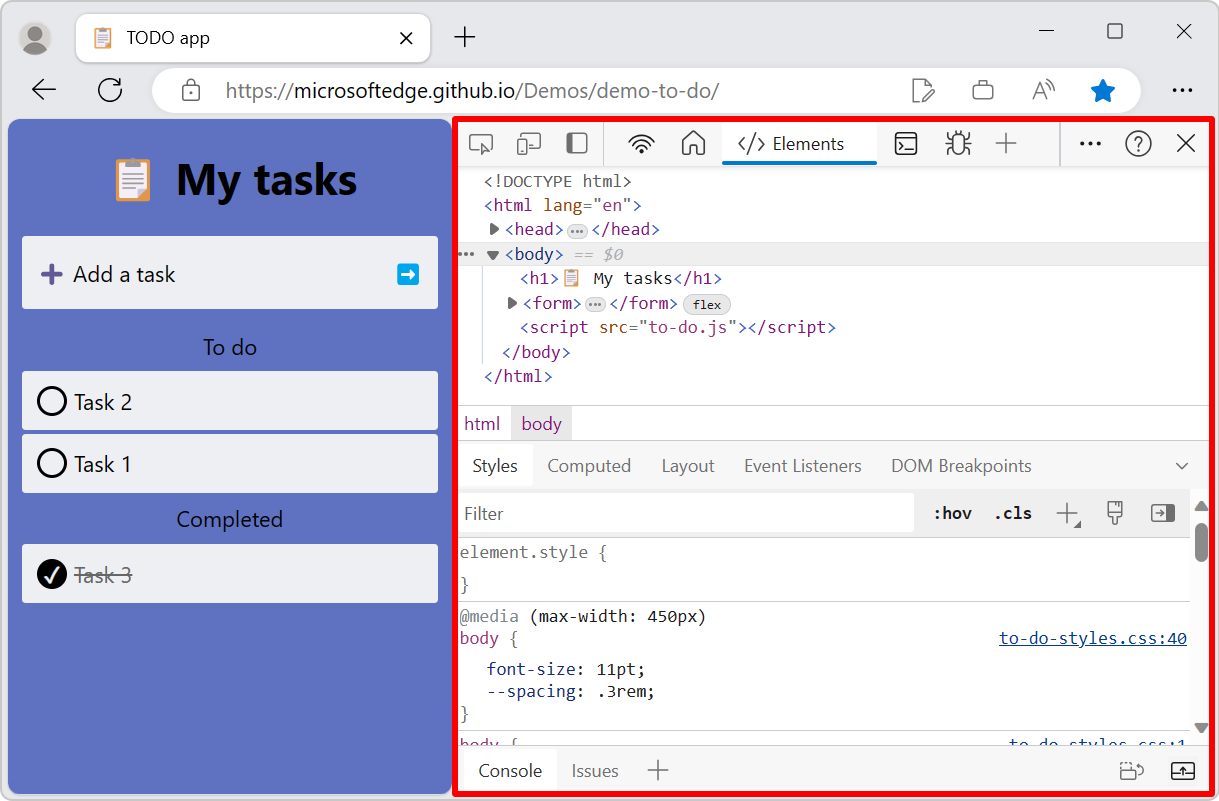Image resolution: width=1219 pixels, height=801 pixels.
Task: Open the Console drawer tab
Action: click(x=509, y=770)
